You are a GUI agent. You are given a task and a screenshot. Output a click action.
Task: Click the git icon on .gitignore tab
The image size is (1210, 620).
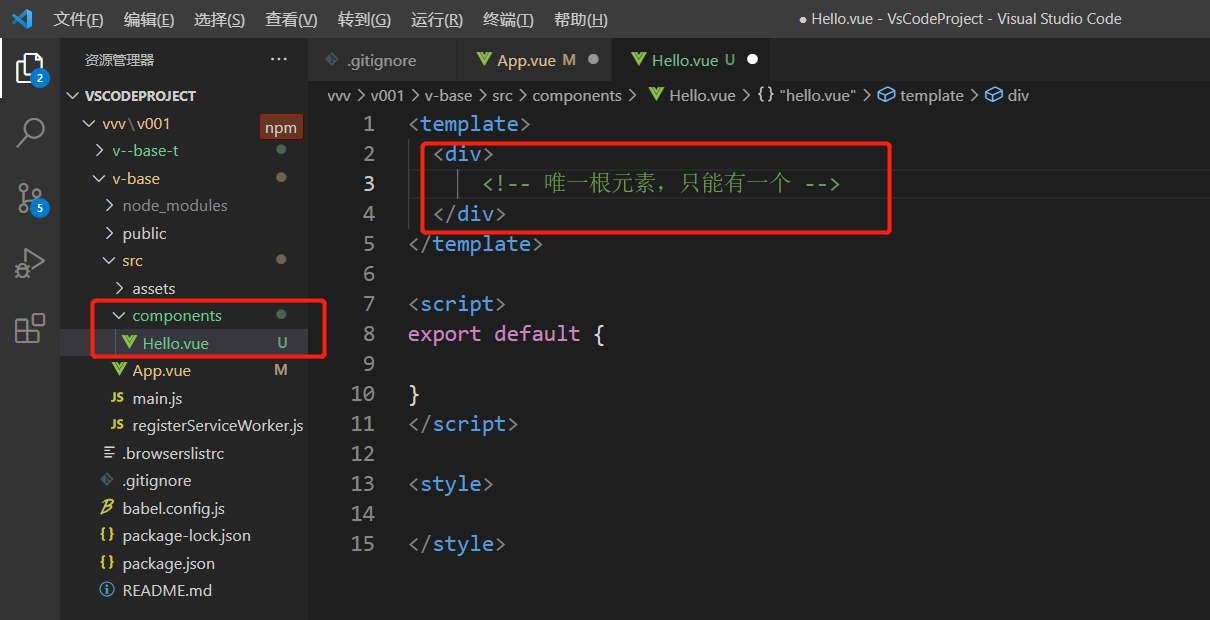[x=332, y=60]
